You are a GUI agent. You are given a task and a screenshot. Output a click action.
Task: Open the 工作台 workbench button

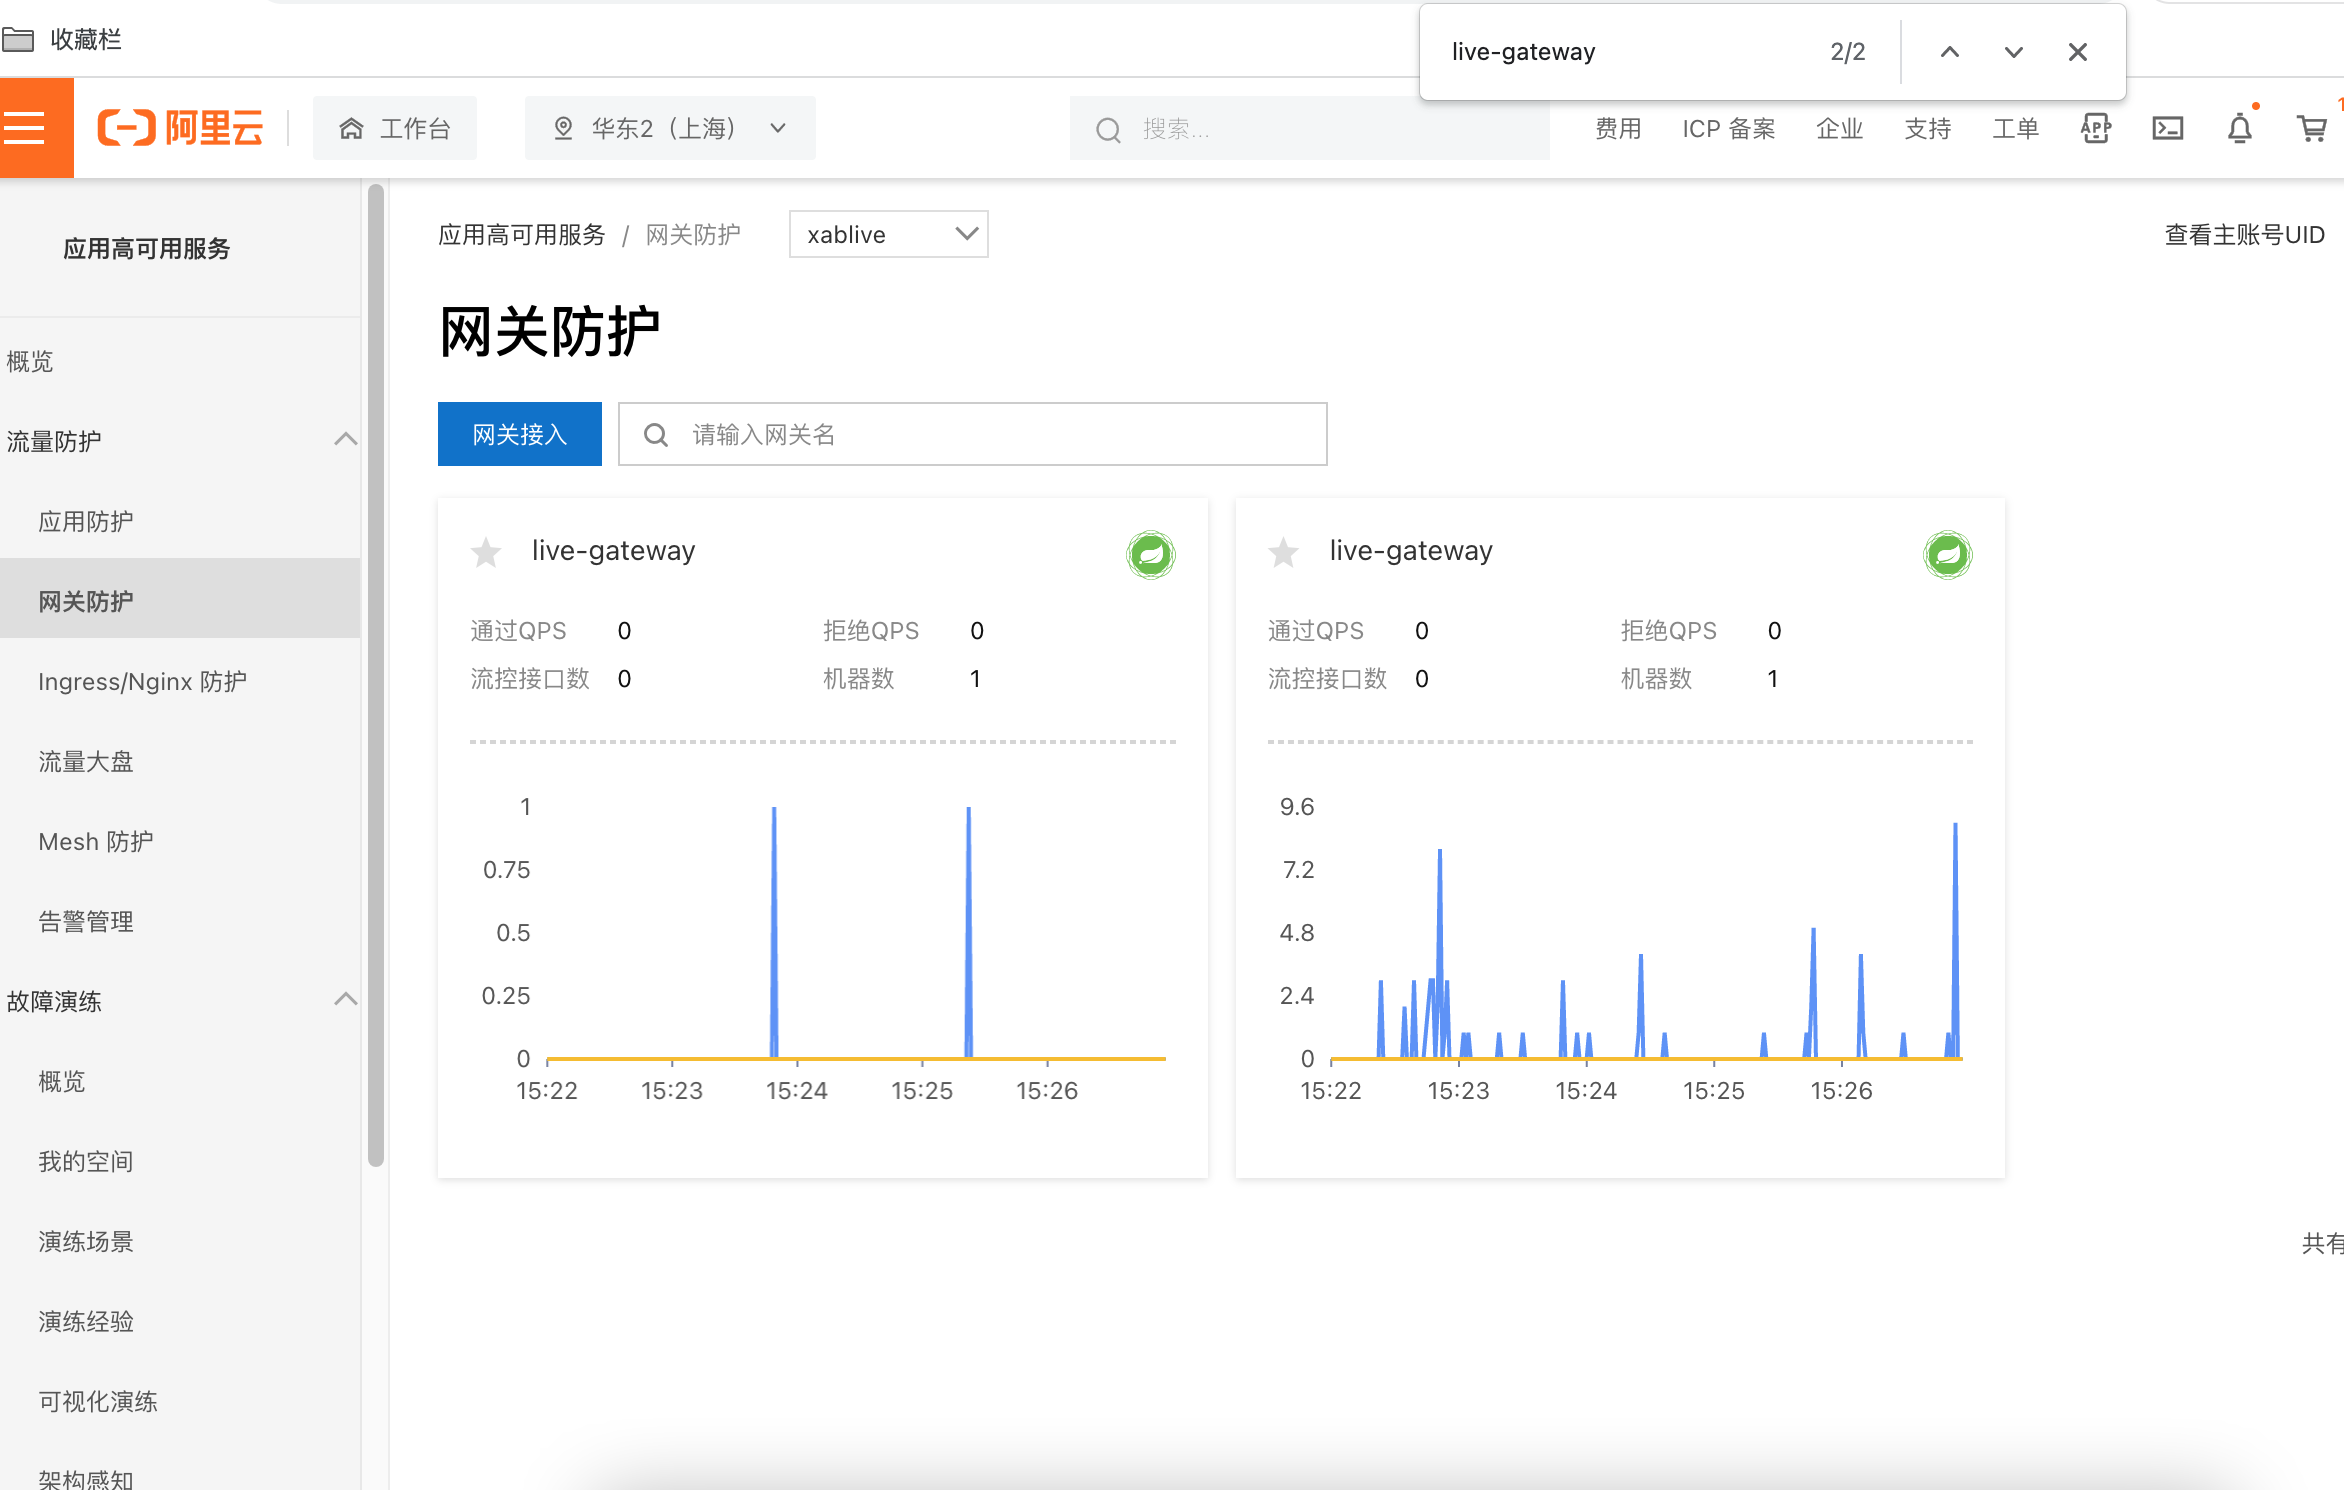pos(395,128)
